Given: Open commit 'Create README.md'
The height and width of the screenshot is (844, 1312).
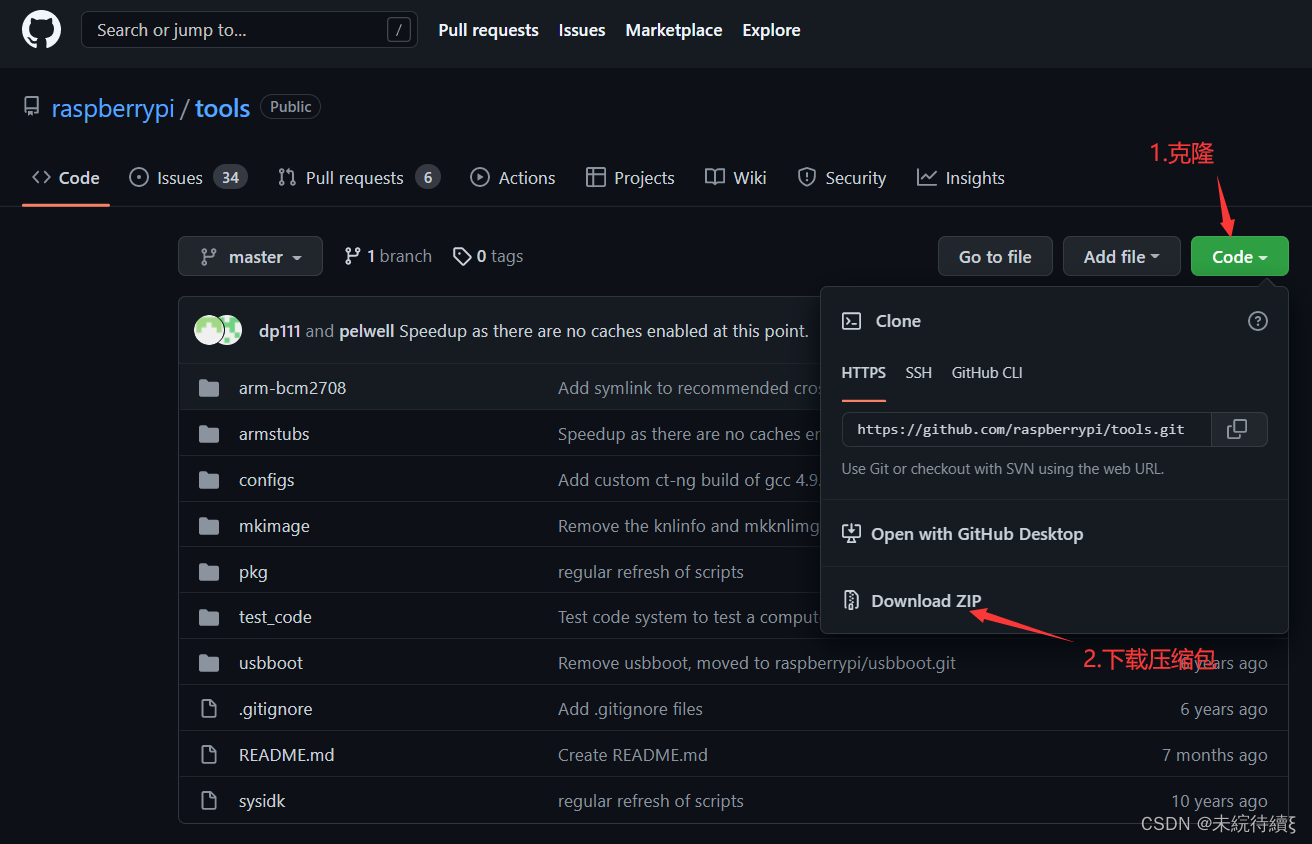Looking at the screenshot, I should pyautogui.click(x=633, y=755).
